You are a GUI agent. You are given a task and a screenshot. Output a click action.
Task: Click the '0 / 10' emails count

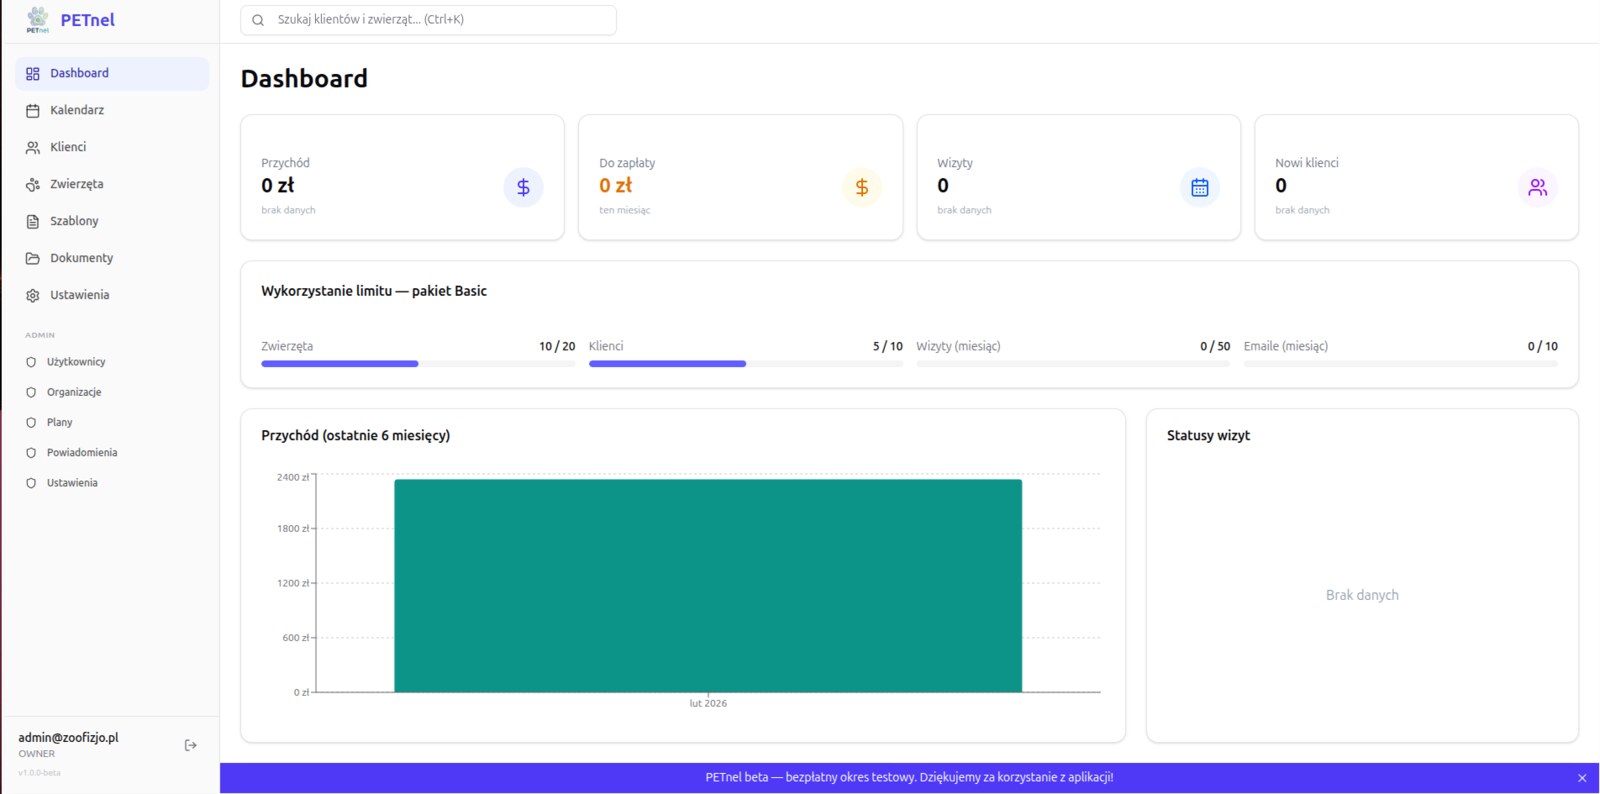(x=1543, y=346)
